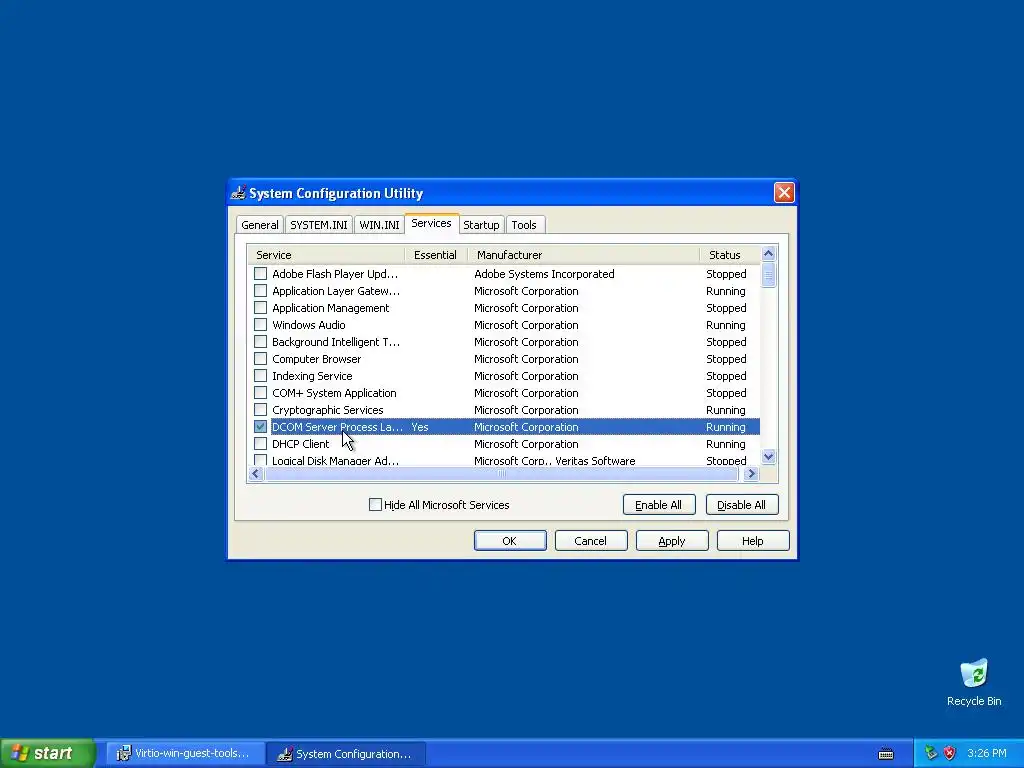Select the Cryptographic Services row name
1024x768 pixels.
[x=327, y=410]
